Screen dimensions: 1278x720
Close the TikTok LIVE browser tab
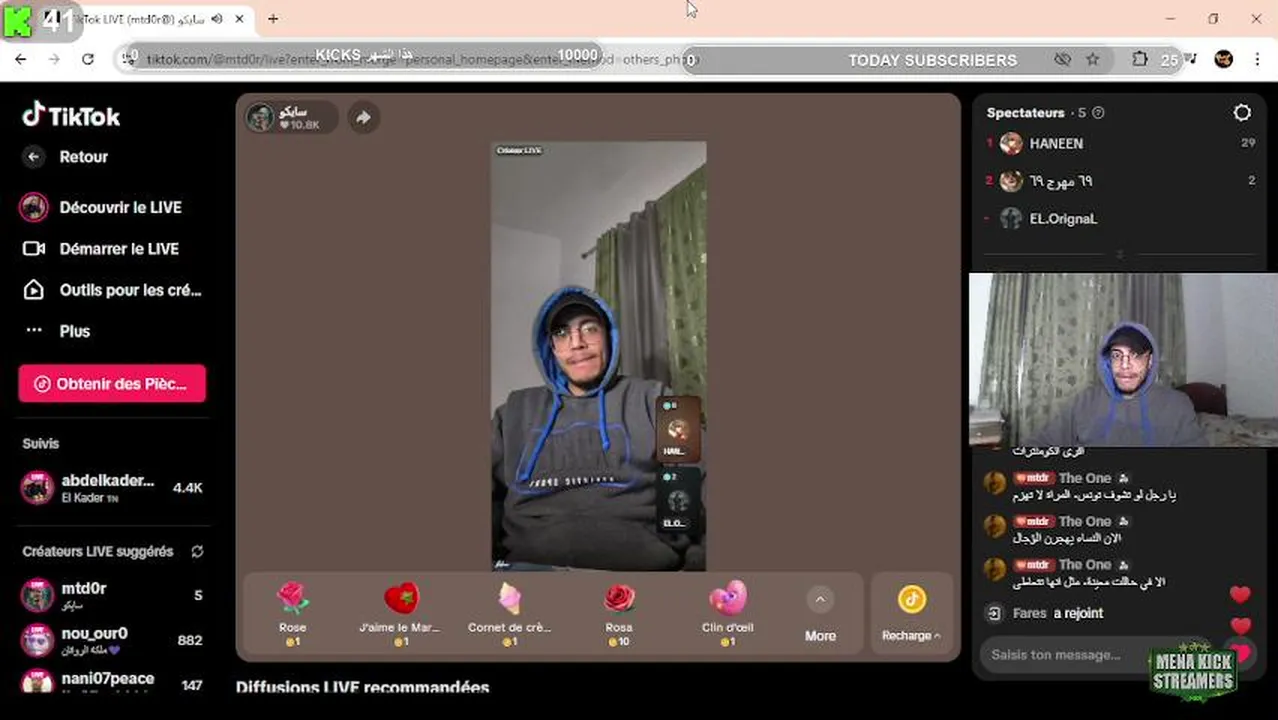239,19
